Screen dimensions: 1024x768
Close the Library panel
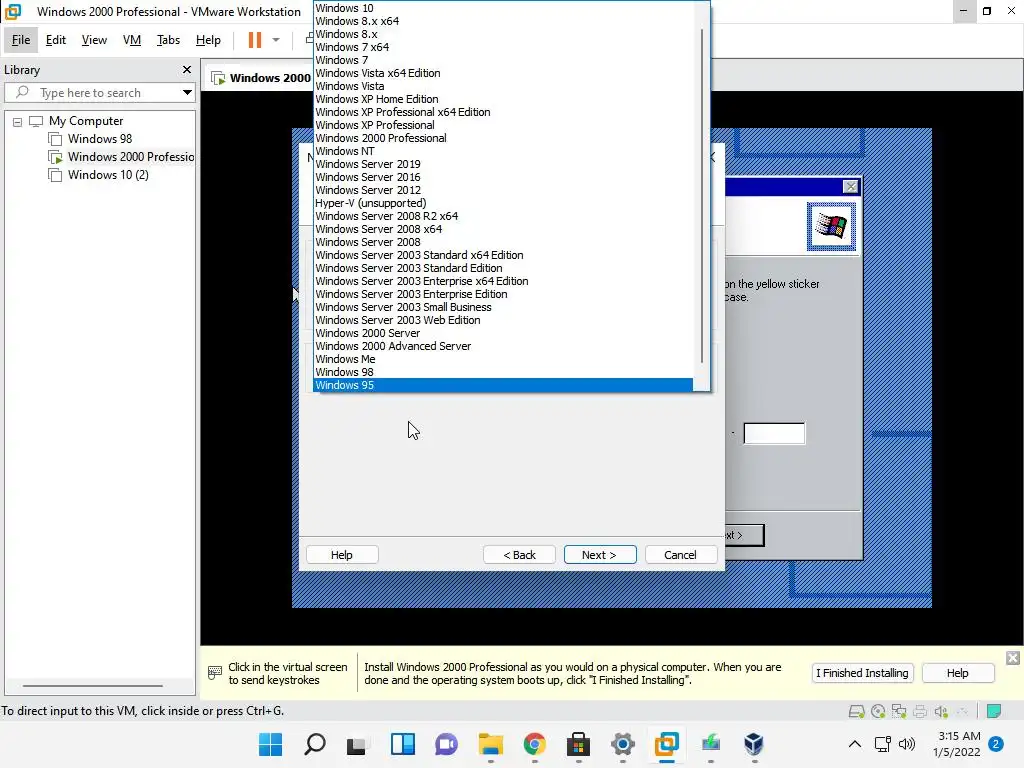pyautogui.click(x=187, y=69)
